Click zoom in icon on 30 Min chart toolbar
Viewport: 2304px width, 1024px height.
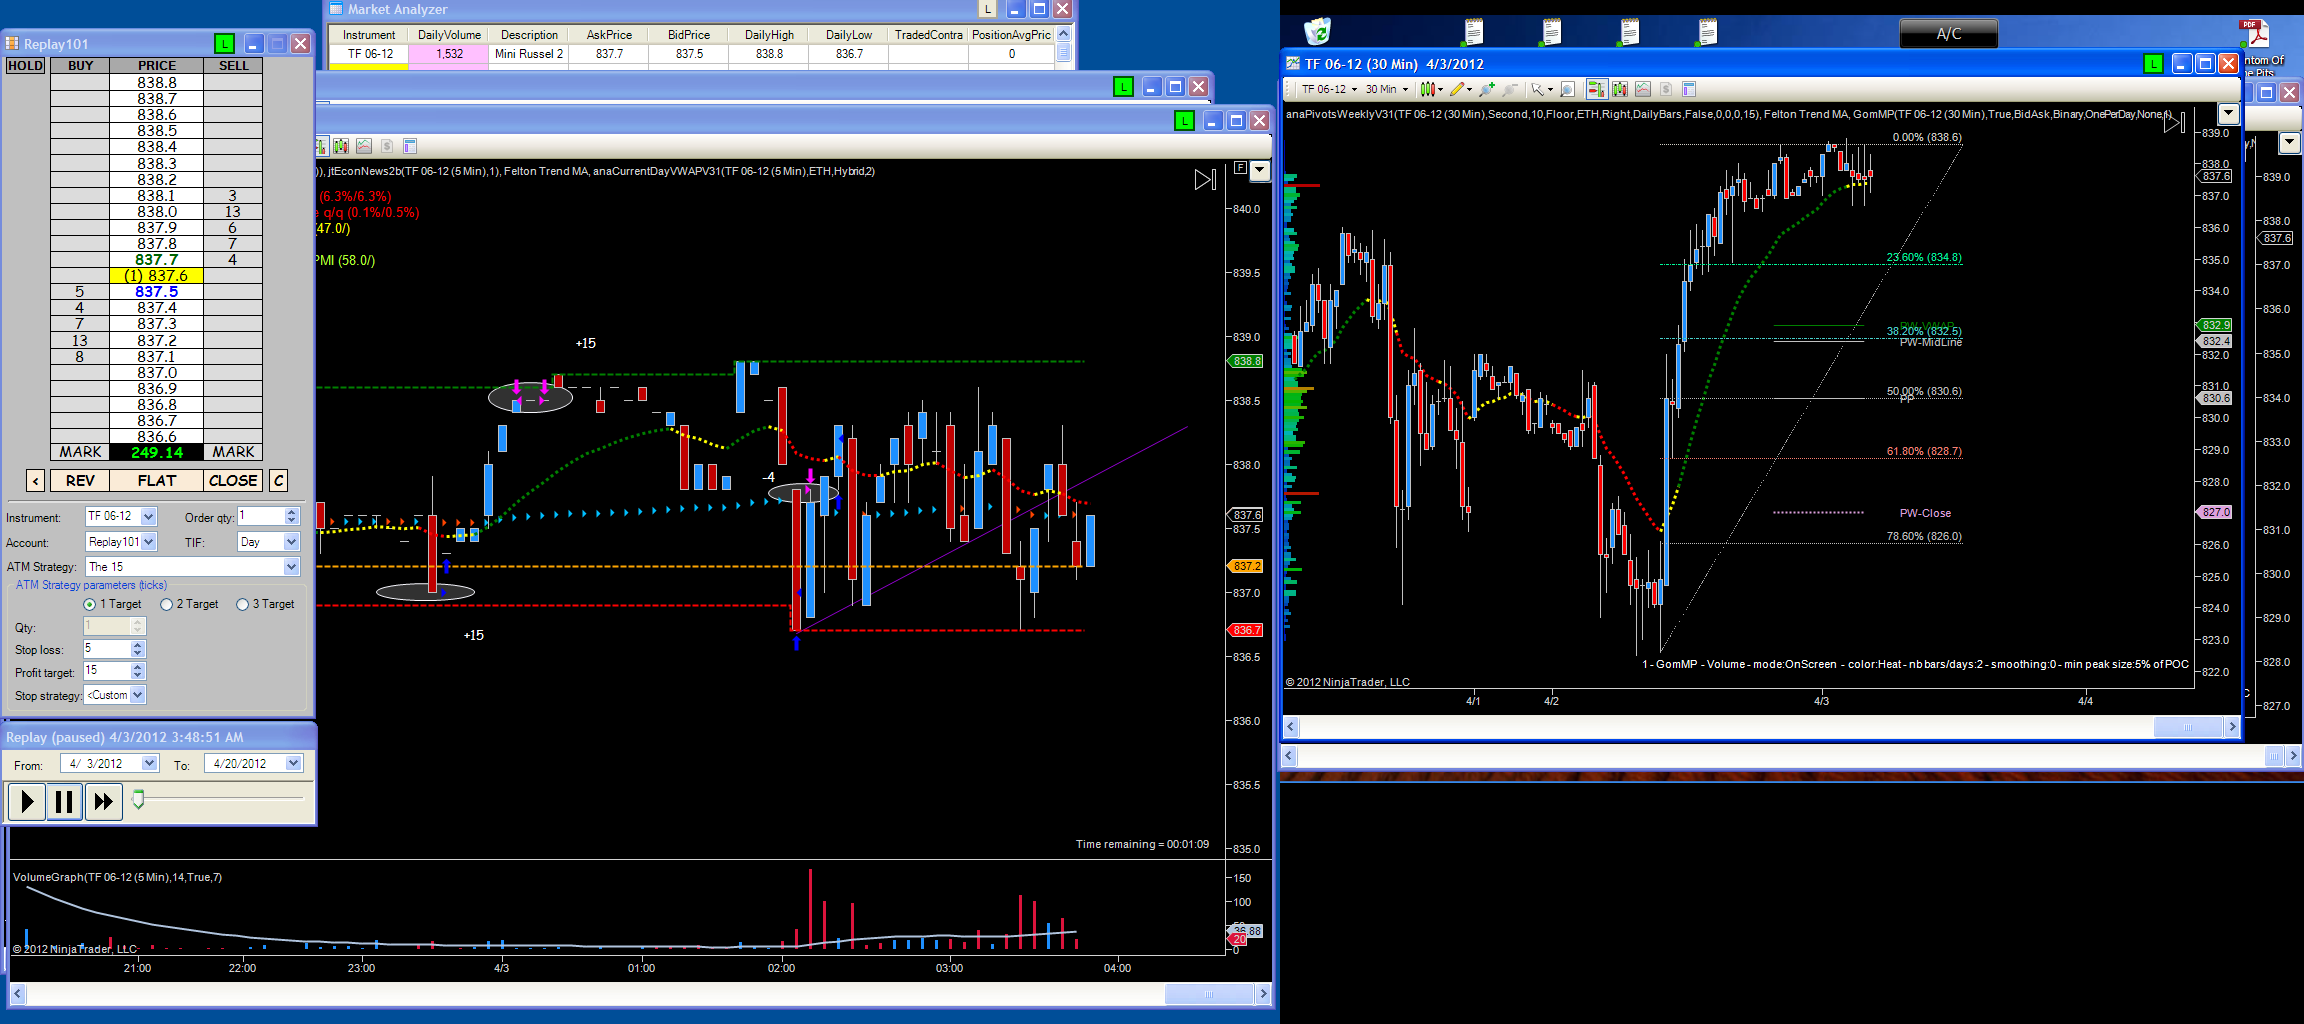(1487, 89)
